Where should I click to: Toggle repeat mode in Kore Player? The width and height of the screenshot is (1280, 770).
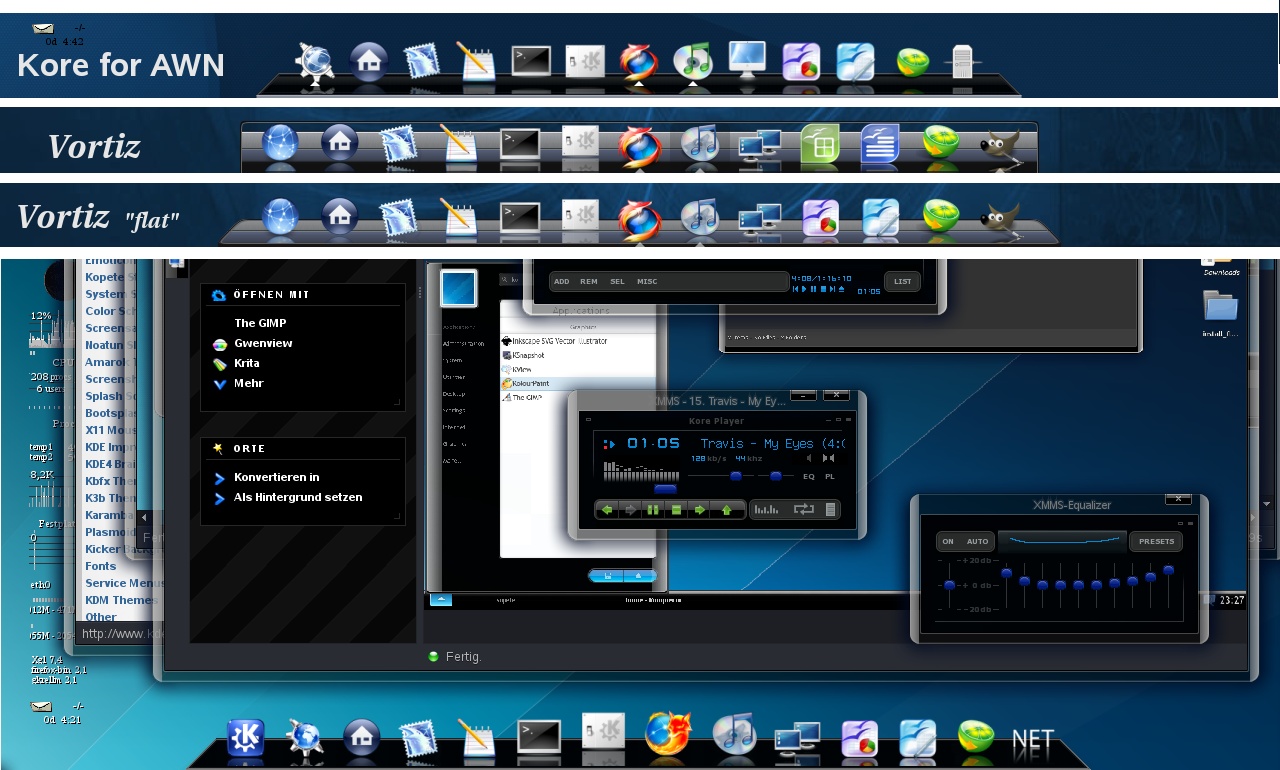804,510
